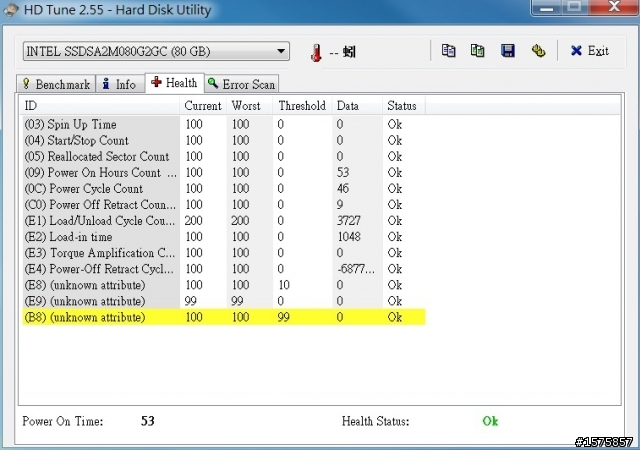Select the (E4) Power-Off Retract Cycle row
Viewport: 640px width, 450px height.
224,269
